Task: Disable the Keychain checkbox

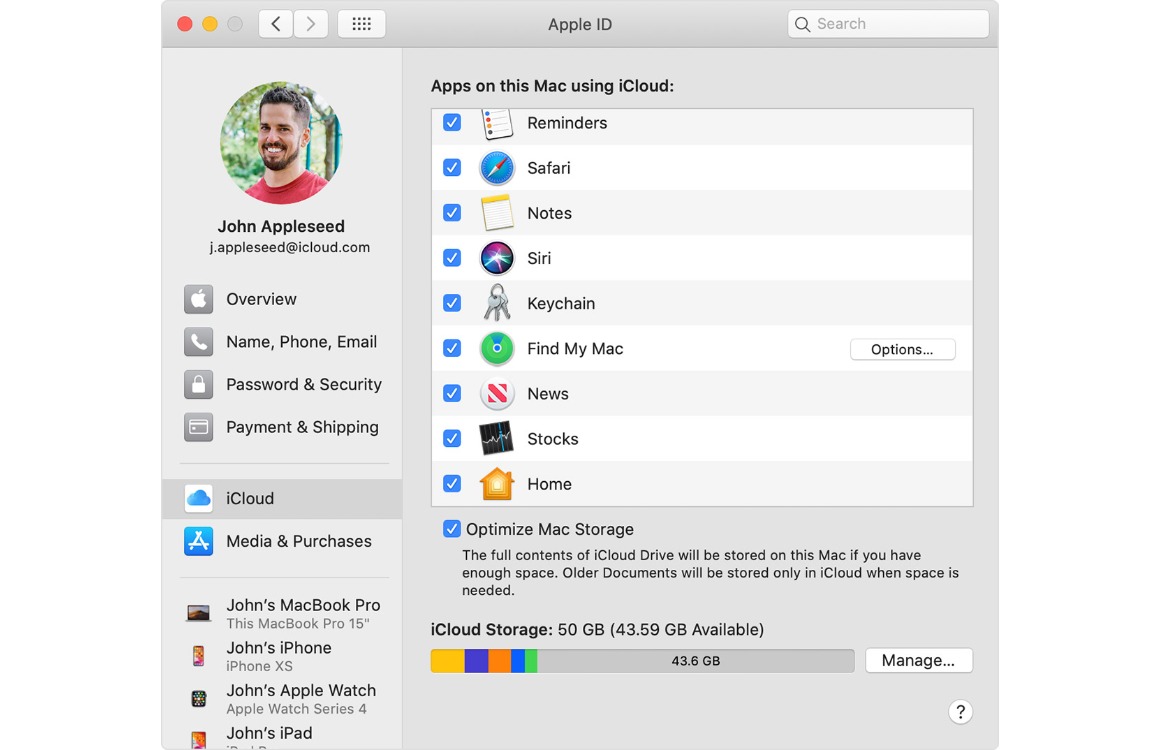Action: tap(452, 303)
